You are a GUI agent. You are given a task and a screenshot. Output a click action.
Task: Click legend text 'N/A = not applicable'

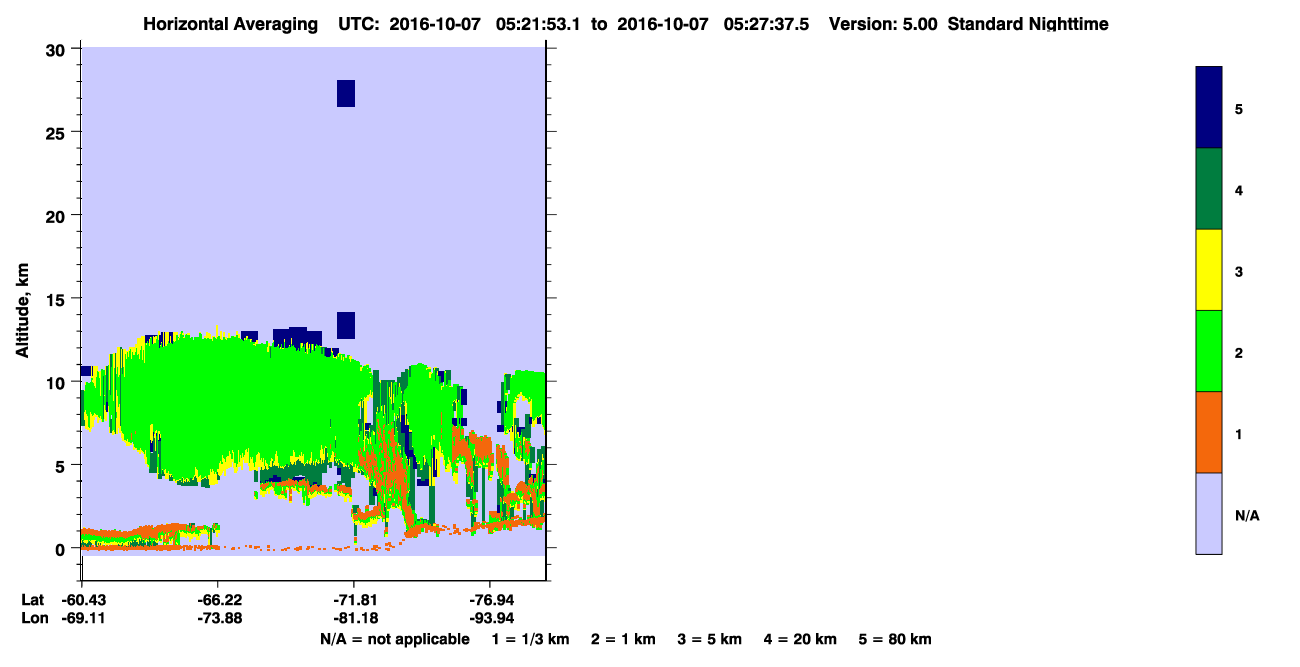coord(394,639)
